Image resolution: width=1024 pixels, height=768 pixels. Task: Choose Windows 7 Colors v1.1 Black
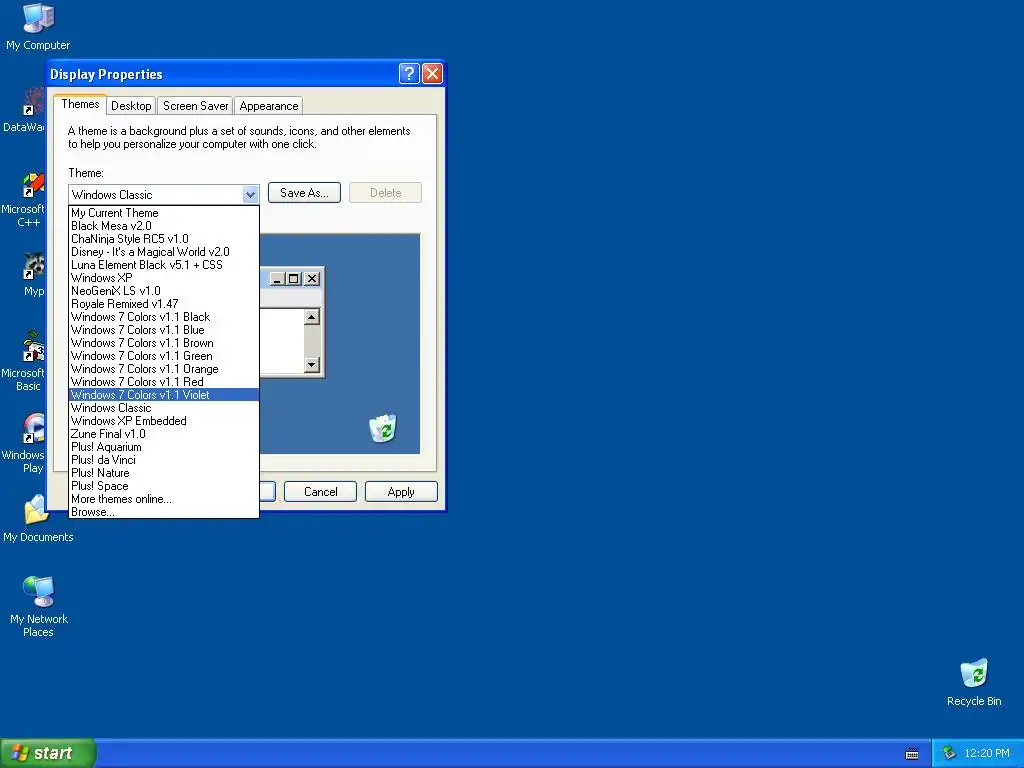[164, 317]
